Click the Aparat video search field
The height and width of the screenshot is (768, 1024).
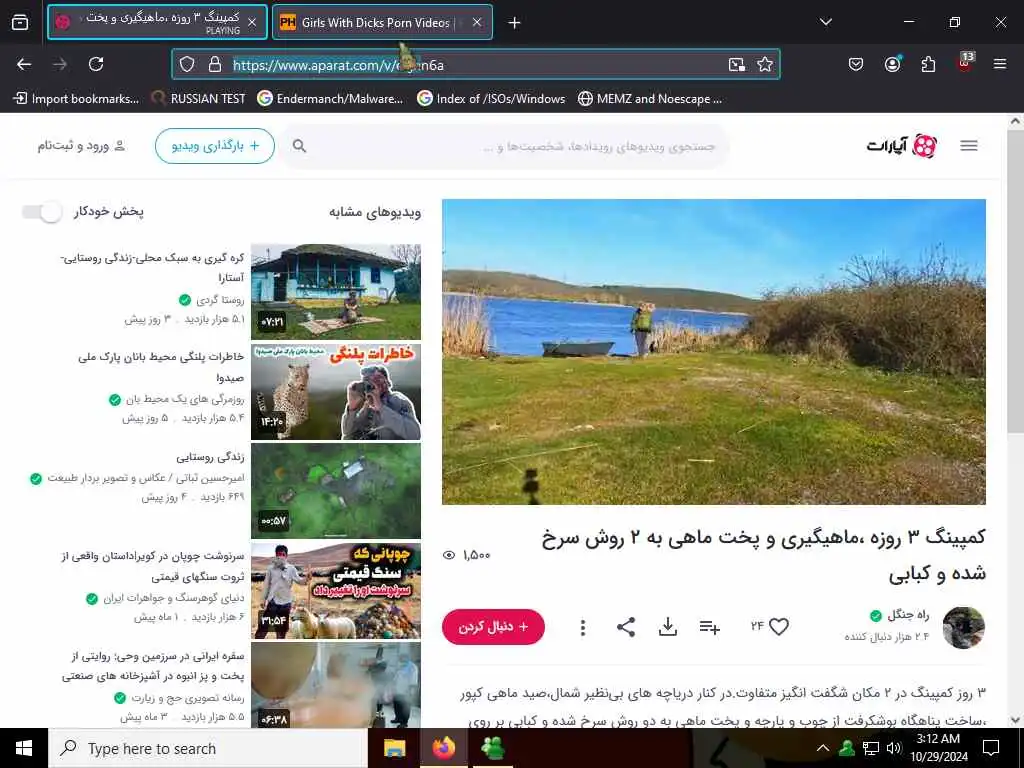(x=504, y=146)
